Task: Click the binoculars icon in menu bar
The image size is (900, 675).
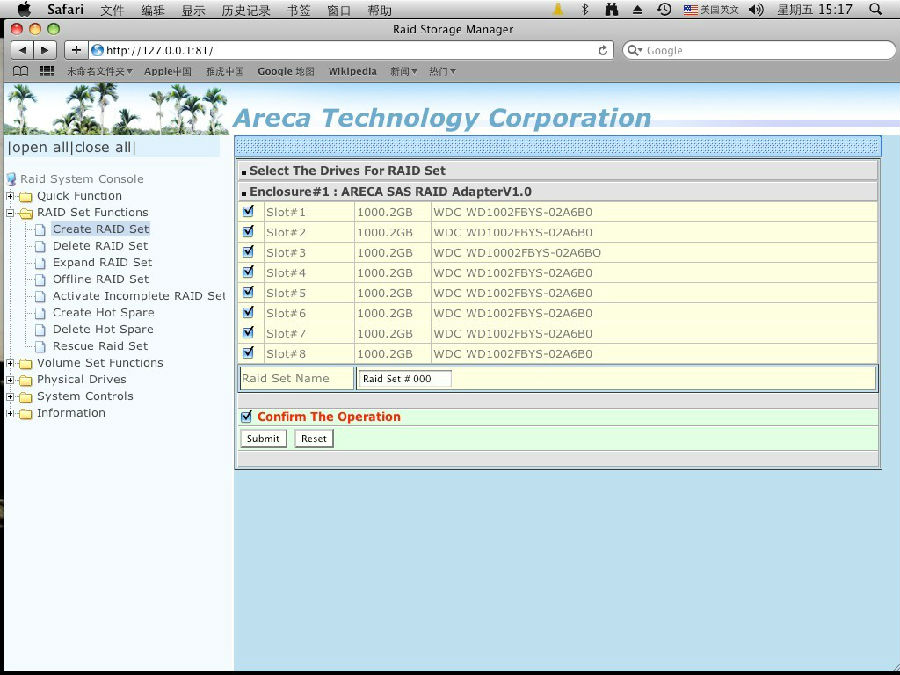Action: [x=612, y=9]
